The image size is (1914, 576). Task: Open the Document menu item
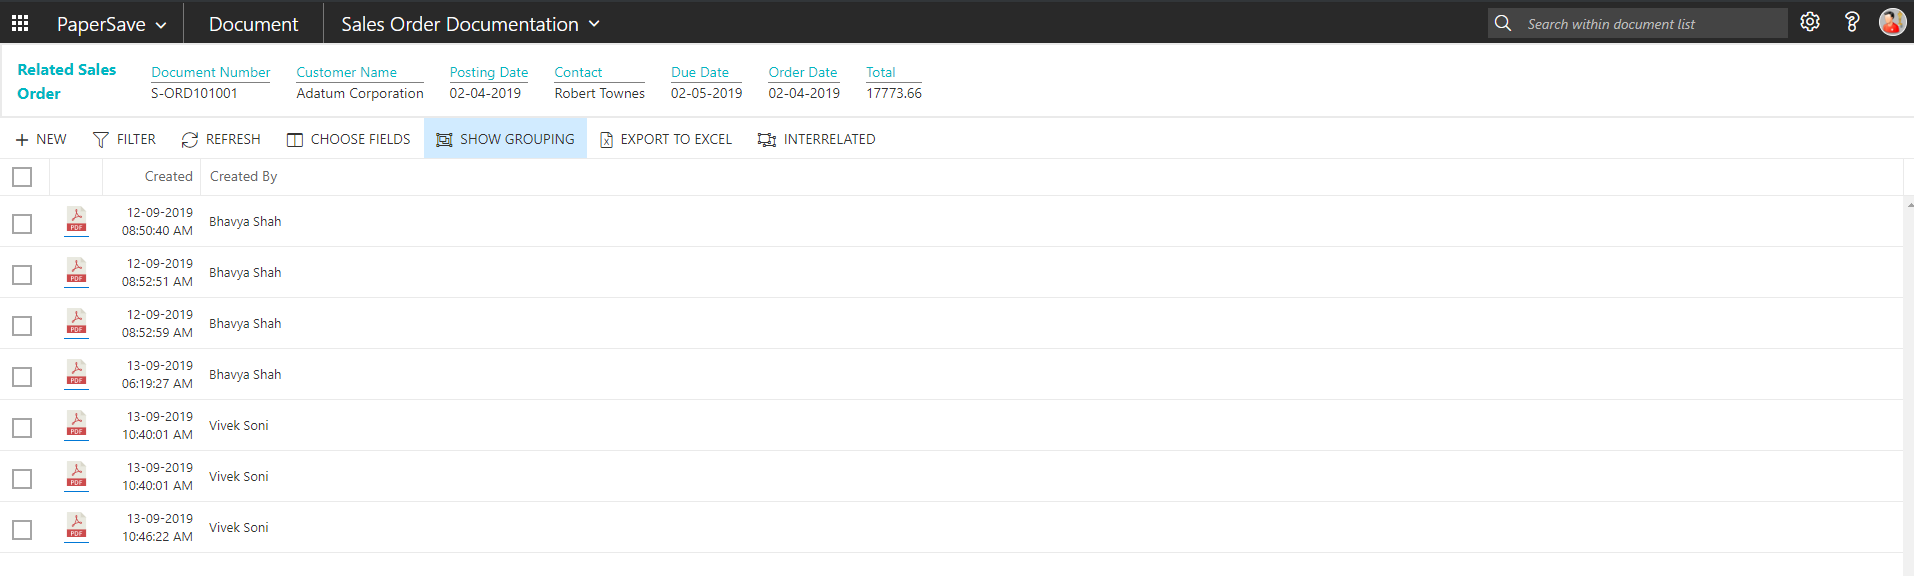click(x=253, y=24)
